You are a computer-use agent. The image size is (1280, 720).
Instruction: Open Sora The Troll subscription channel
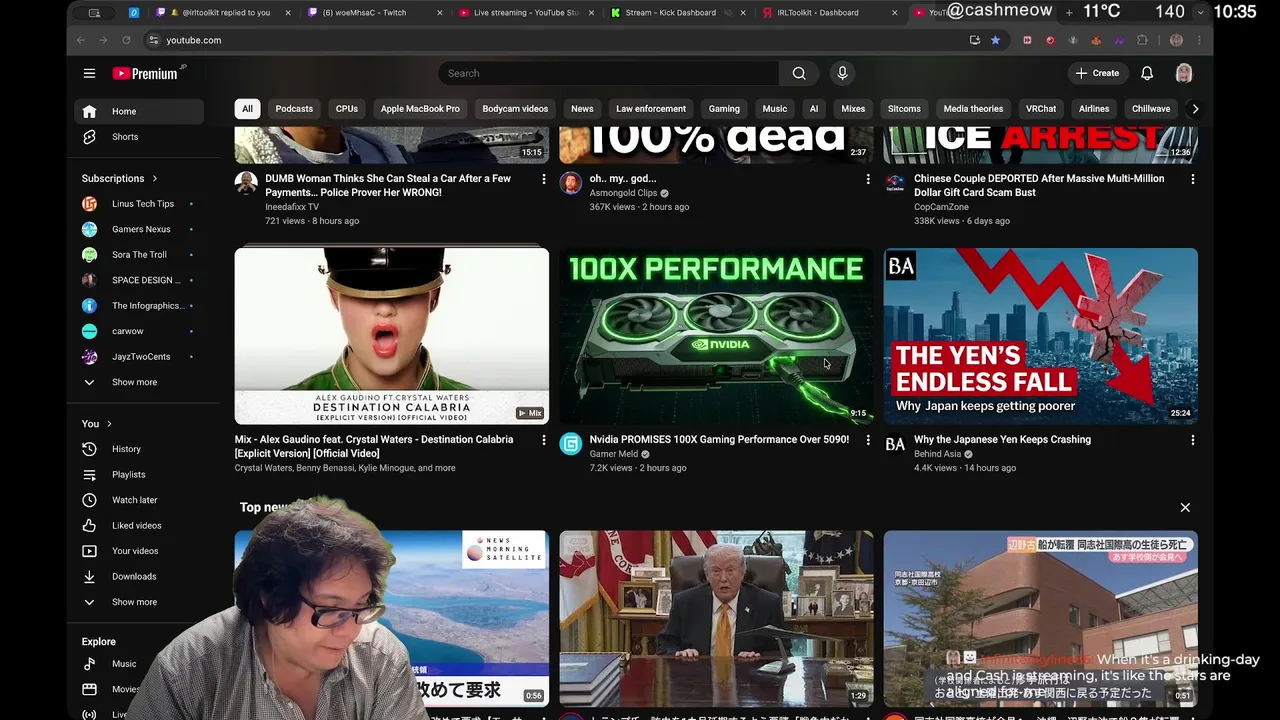coord(139,255)
